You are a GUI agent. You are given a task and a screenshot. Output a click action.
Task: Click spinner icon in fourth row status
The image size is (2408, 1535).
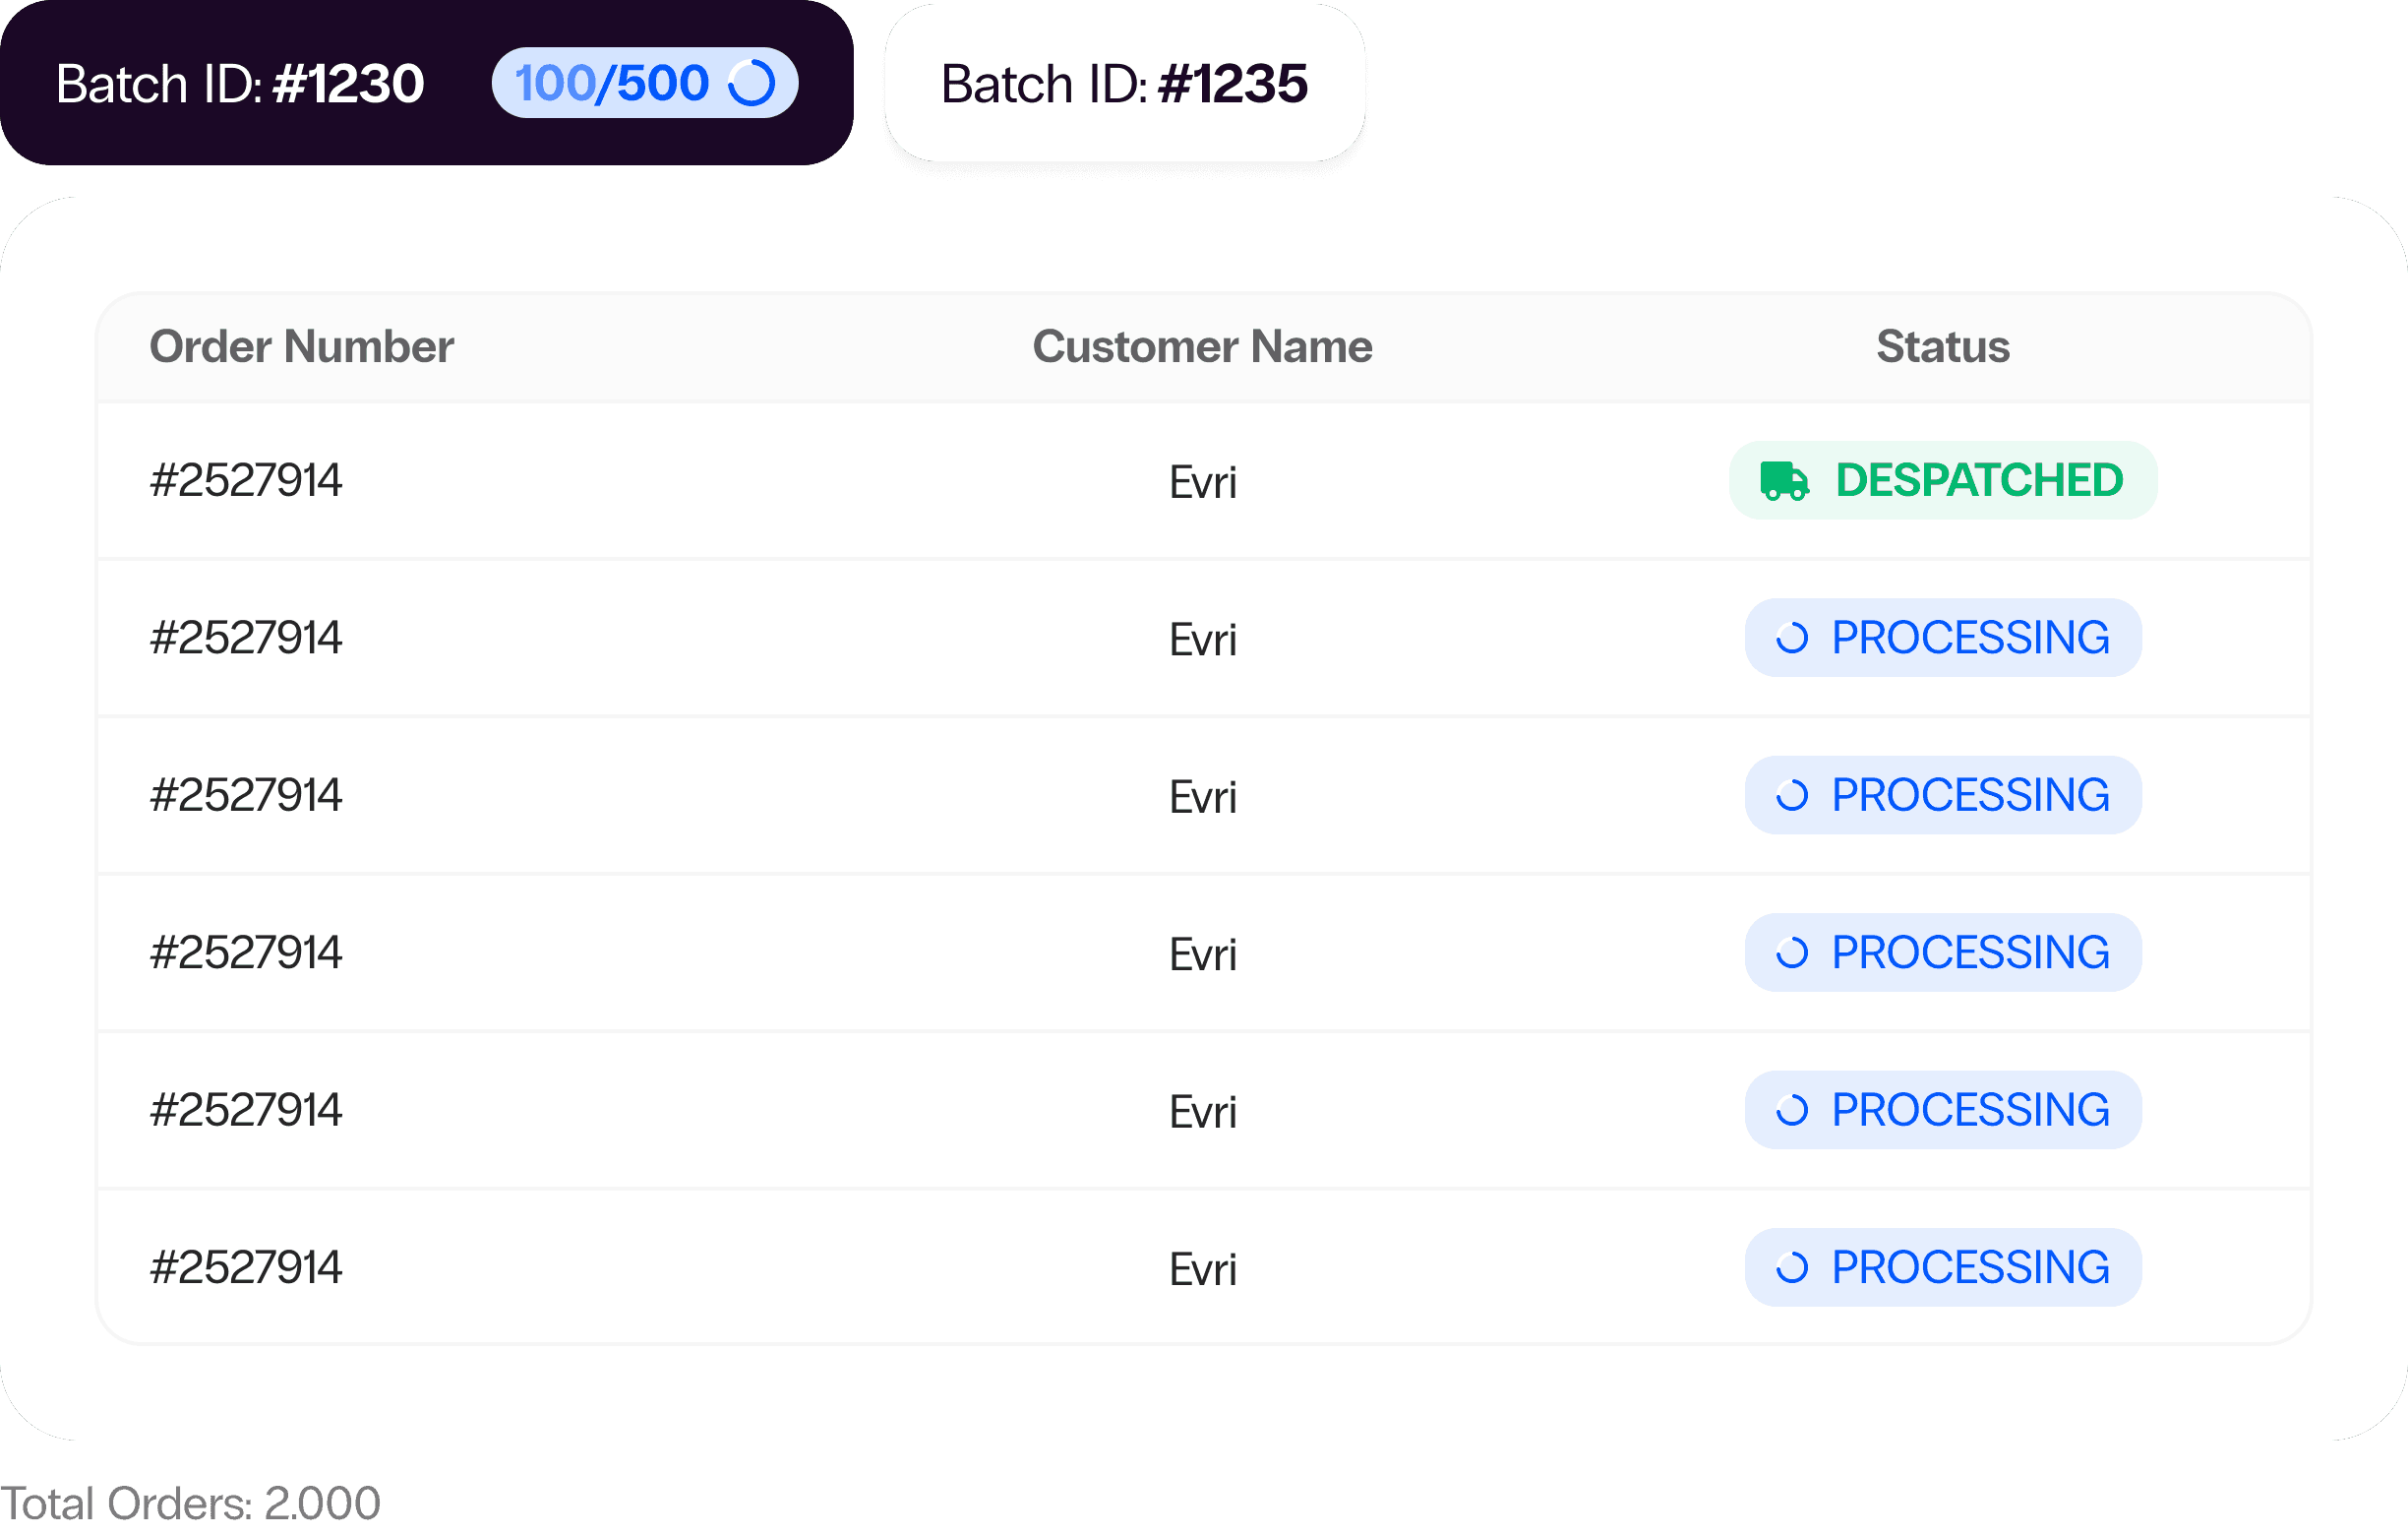[1792, 953]
